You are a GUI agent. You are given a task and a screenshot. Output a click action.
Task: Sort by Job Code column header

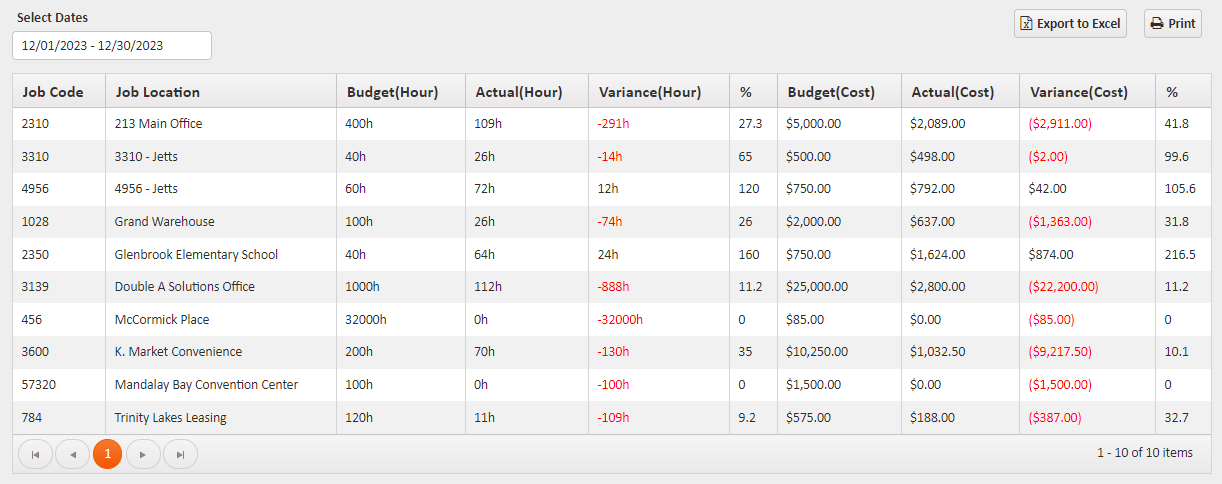(x=52, y=92)
